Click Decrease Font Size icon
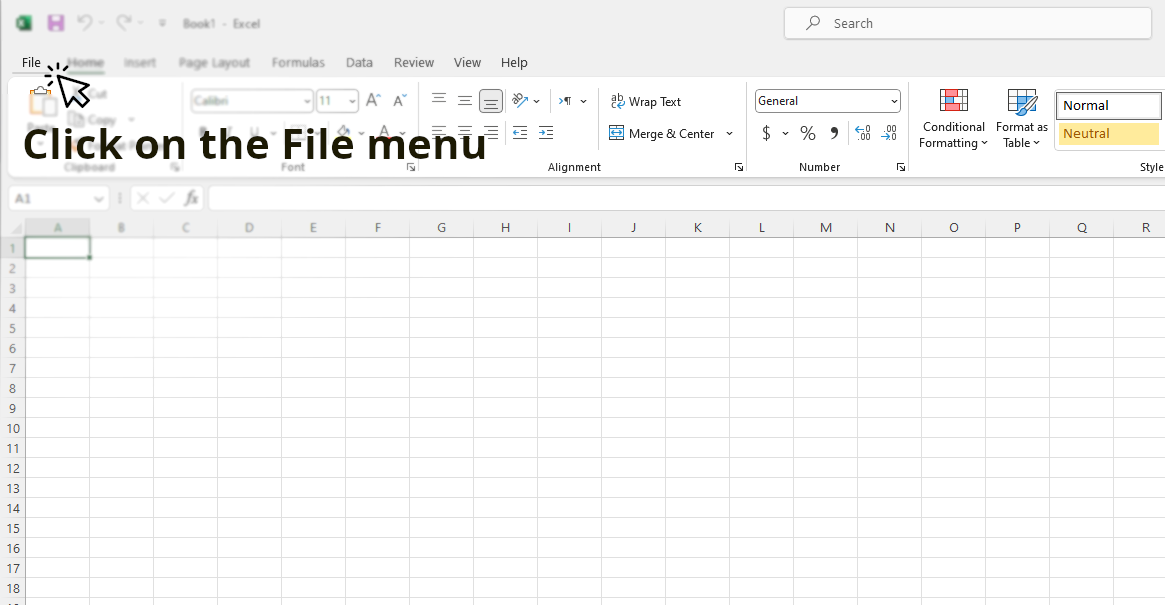Screen dimensions: 1167x606 [x=400, y=101]
